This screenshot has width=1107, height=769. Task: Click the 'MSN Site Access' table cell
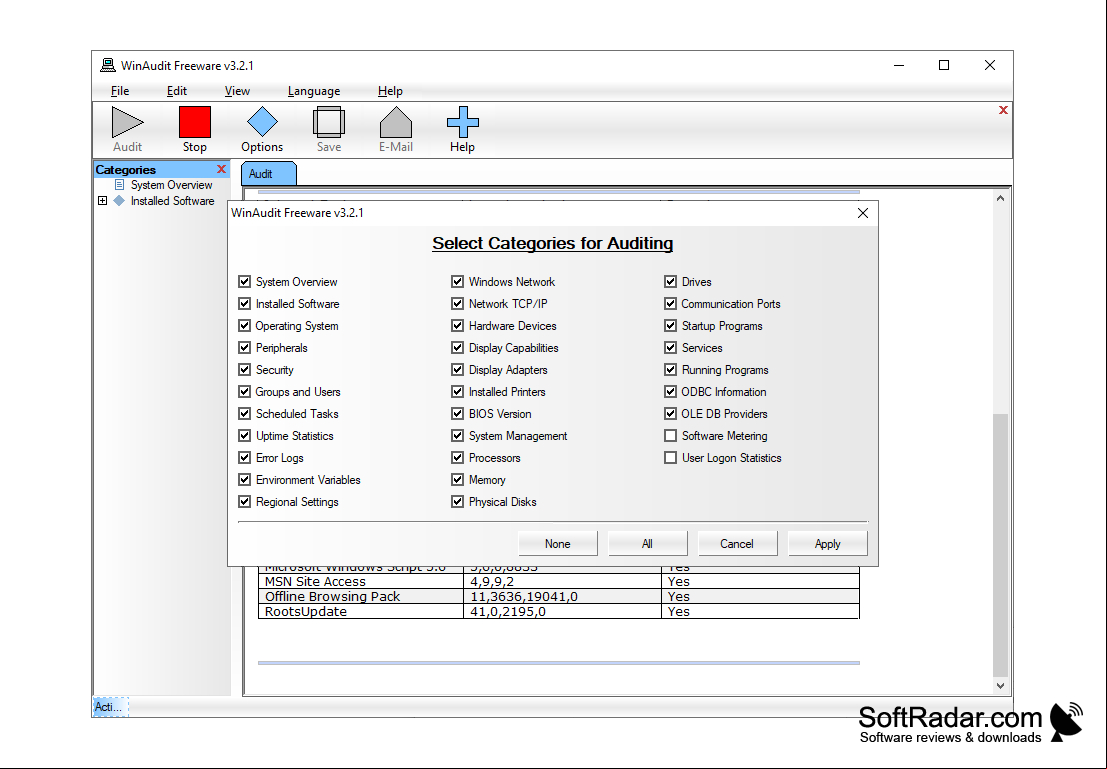click(x=361, y=582)
